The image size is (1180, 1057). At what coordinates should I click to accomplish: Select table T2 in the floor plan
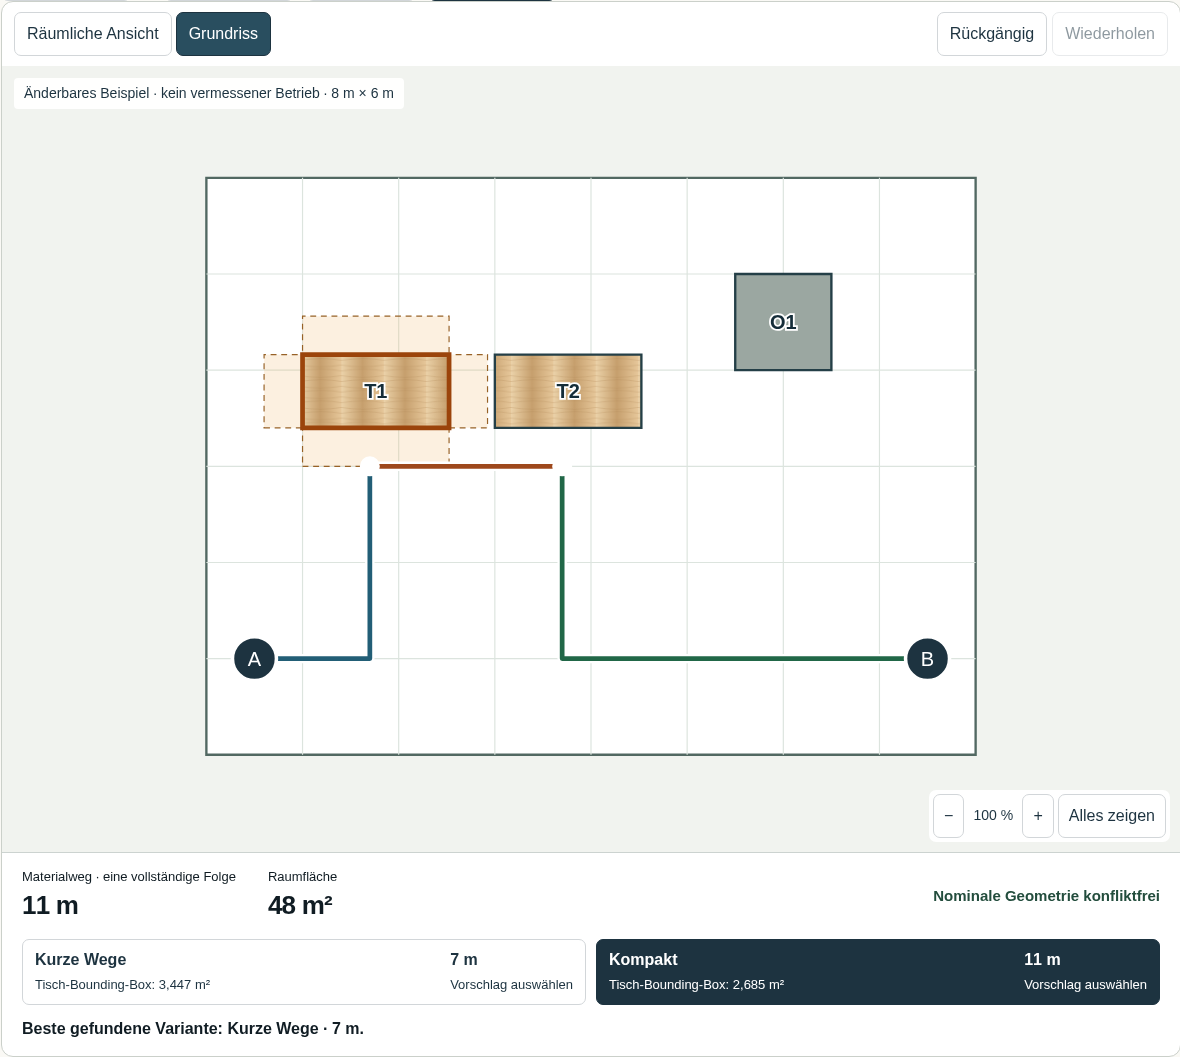(x=568, y=391)
